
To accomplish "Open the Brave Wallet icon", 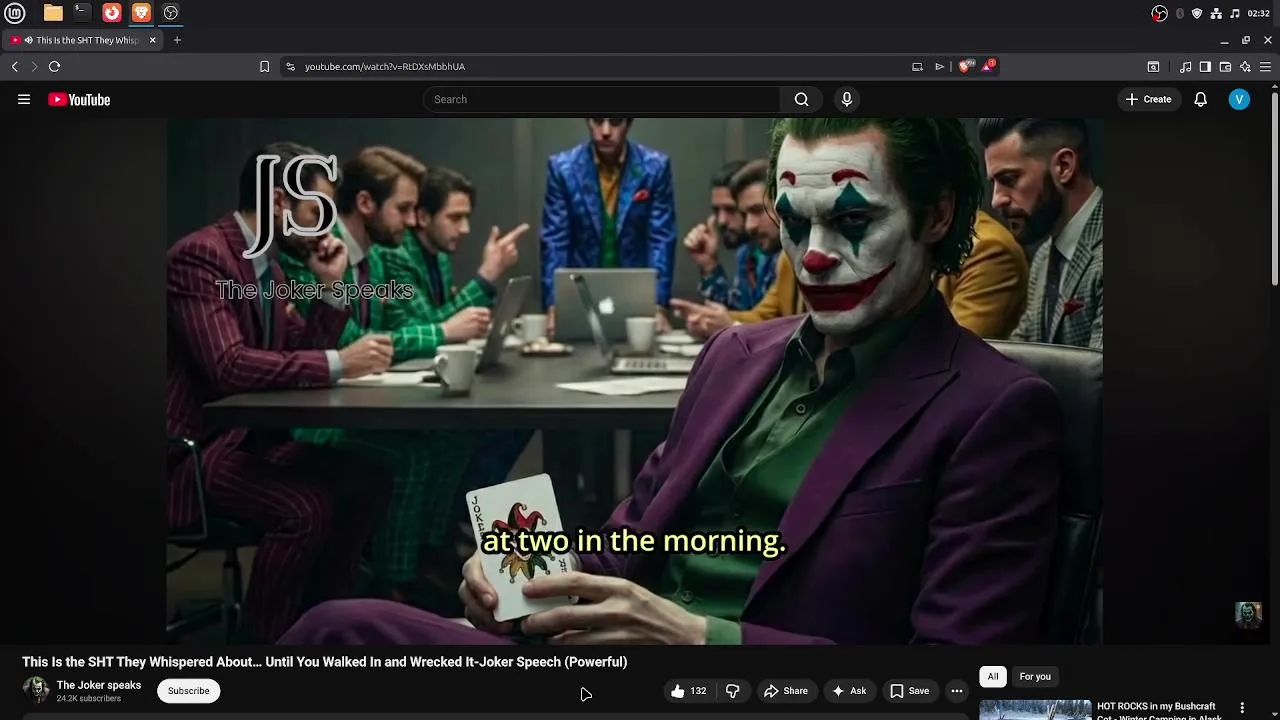I will 1225,66.
